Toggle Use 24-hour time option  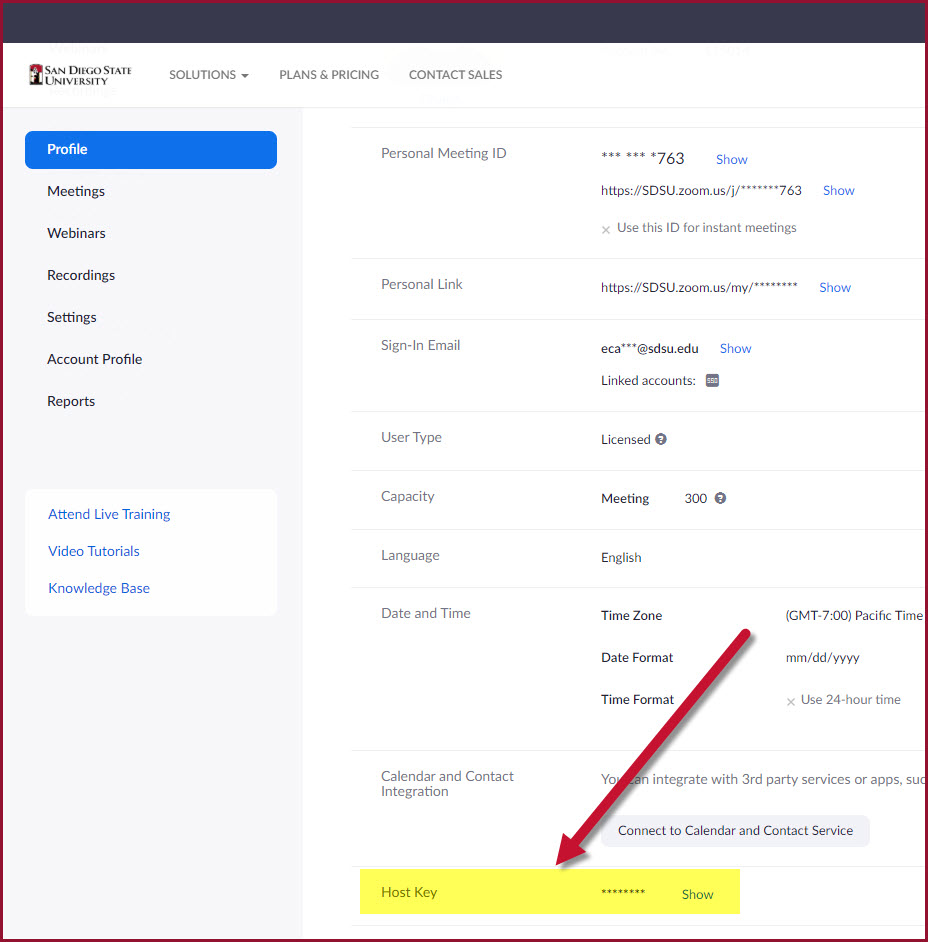point(790,701)
